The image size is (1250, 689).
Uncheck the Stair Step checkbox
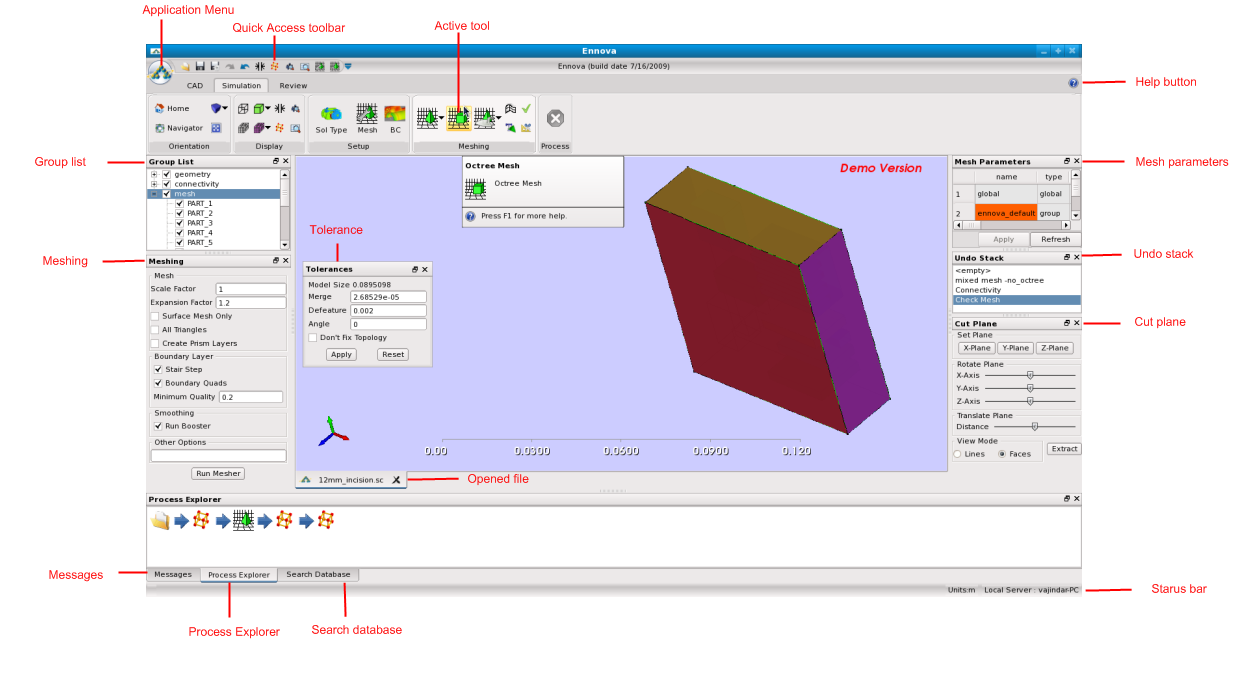point(158,369)
